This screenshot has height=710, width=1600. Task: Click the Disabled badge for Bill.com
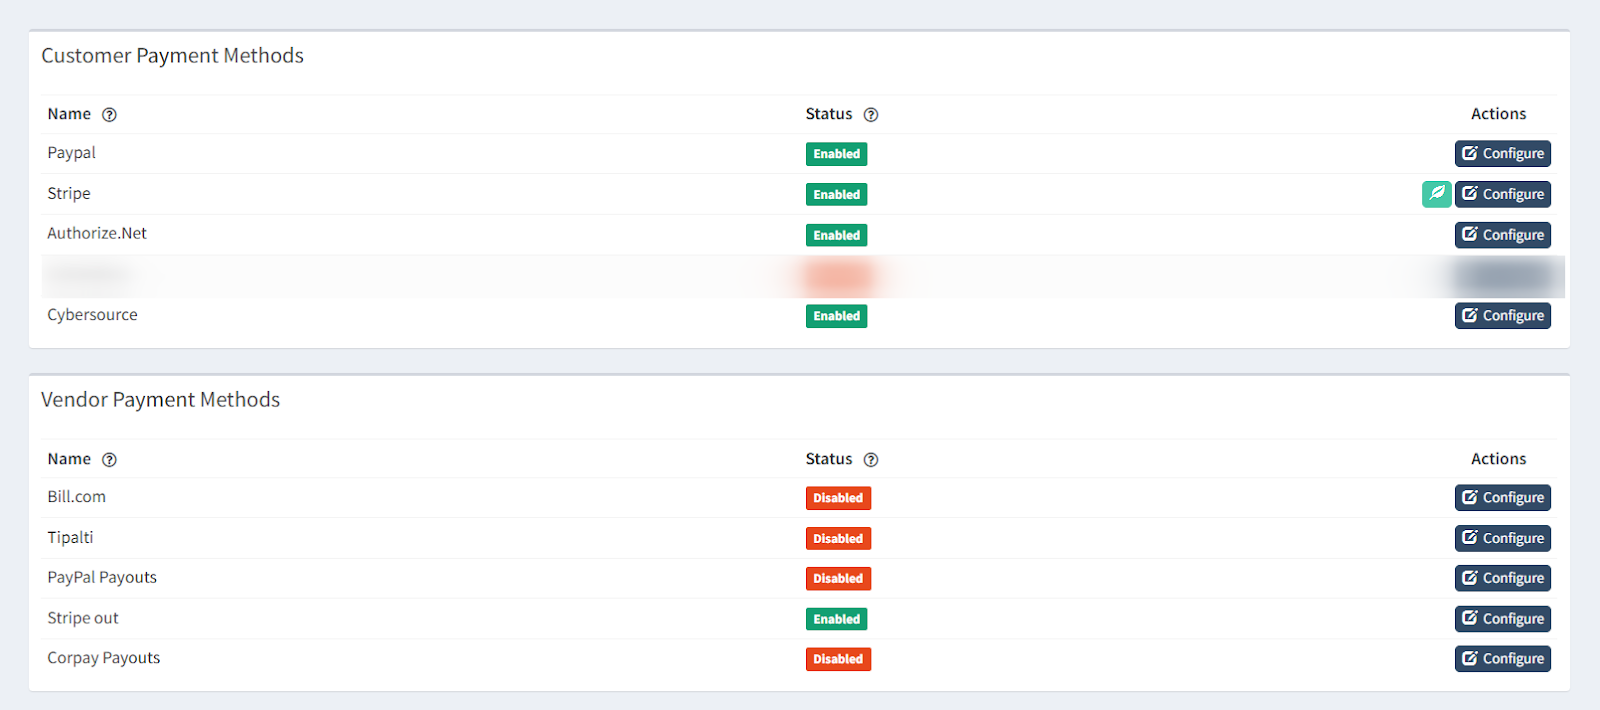tap(838, 498)
